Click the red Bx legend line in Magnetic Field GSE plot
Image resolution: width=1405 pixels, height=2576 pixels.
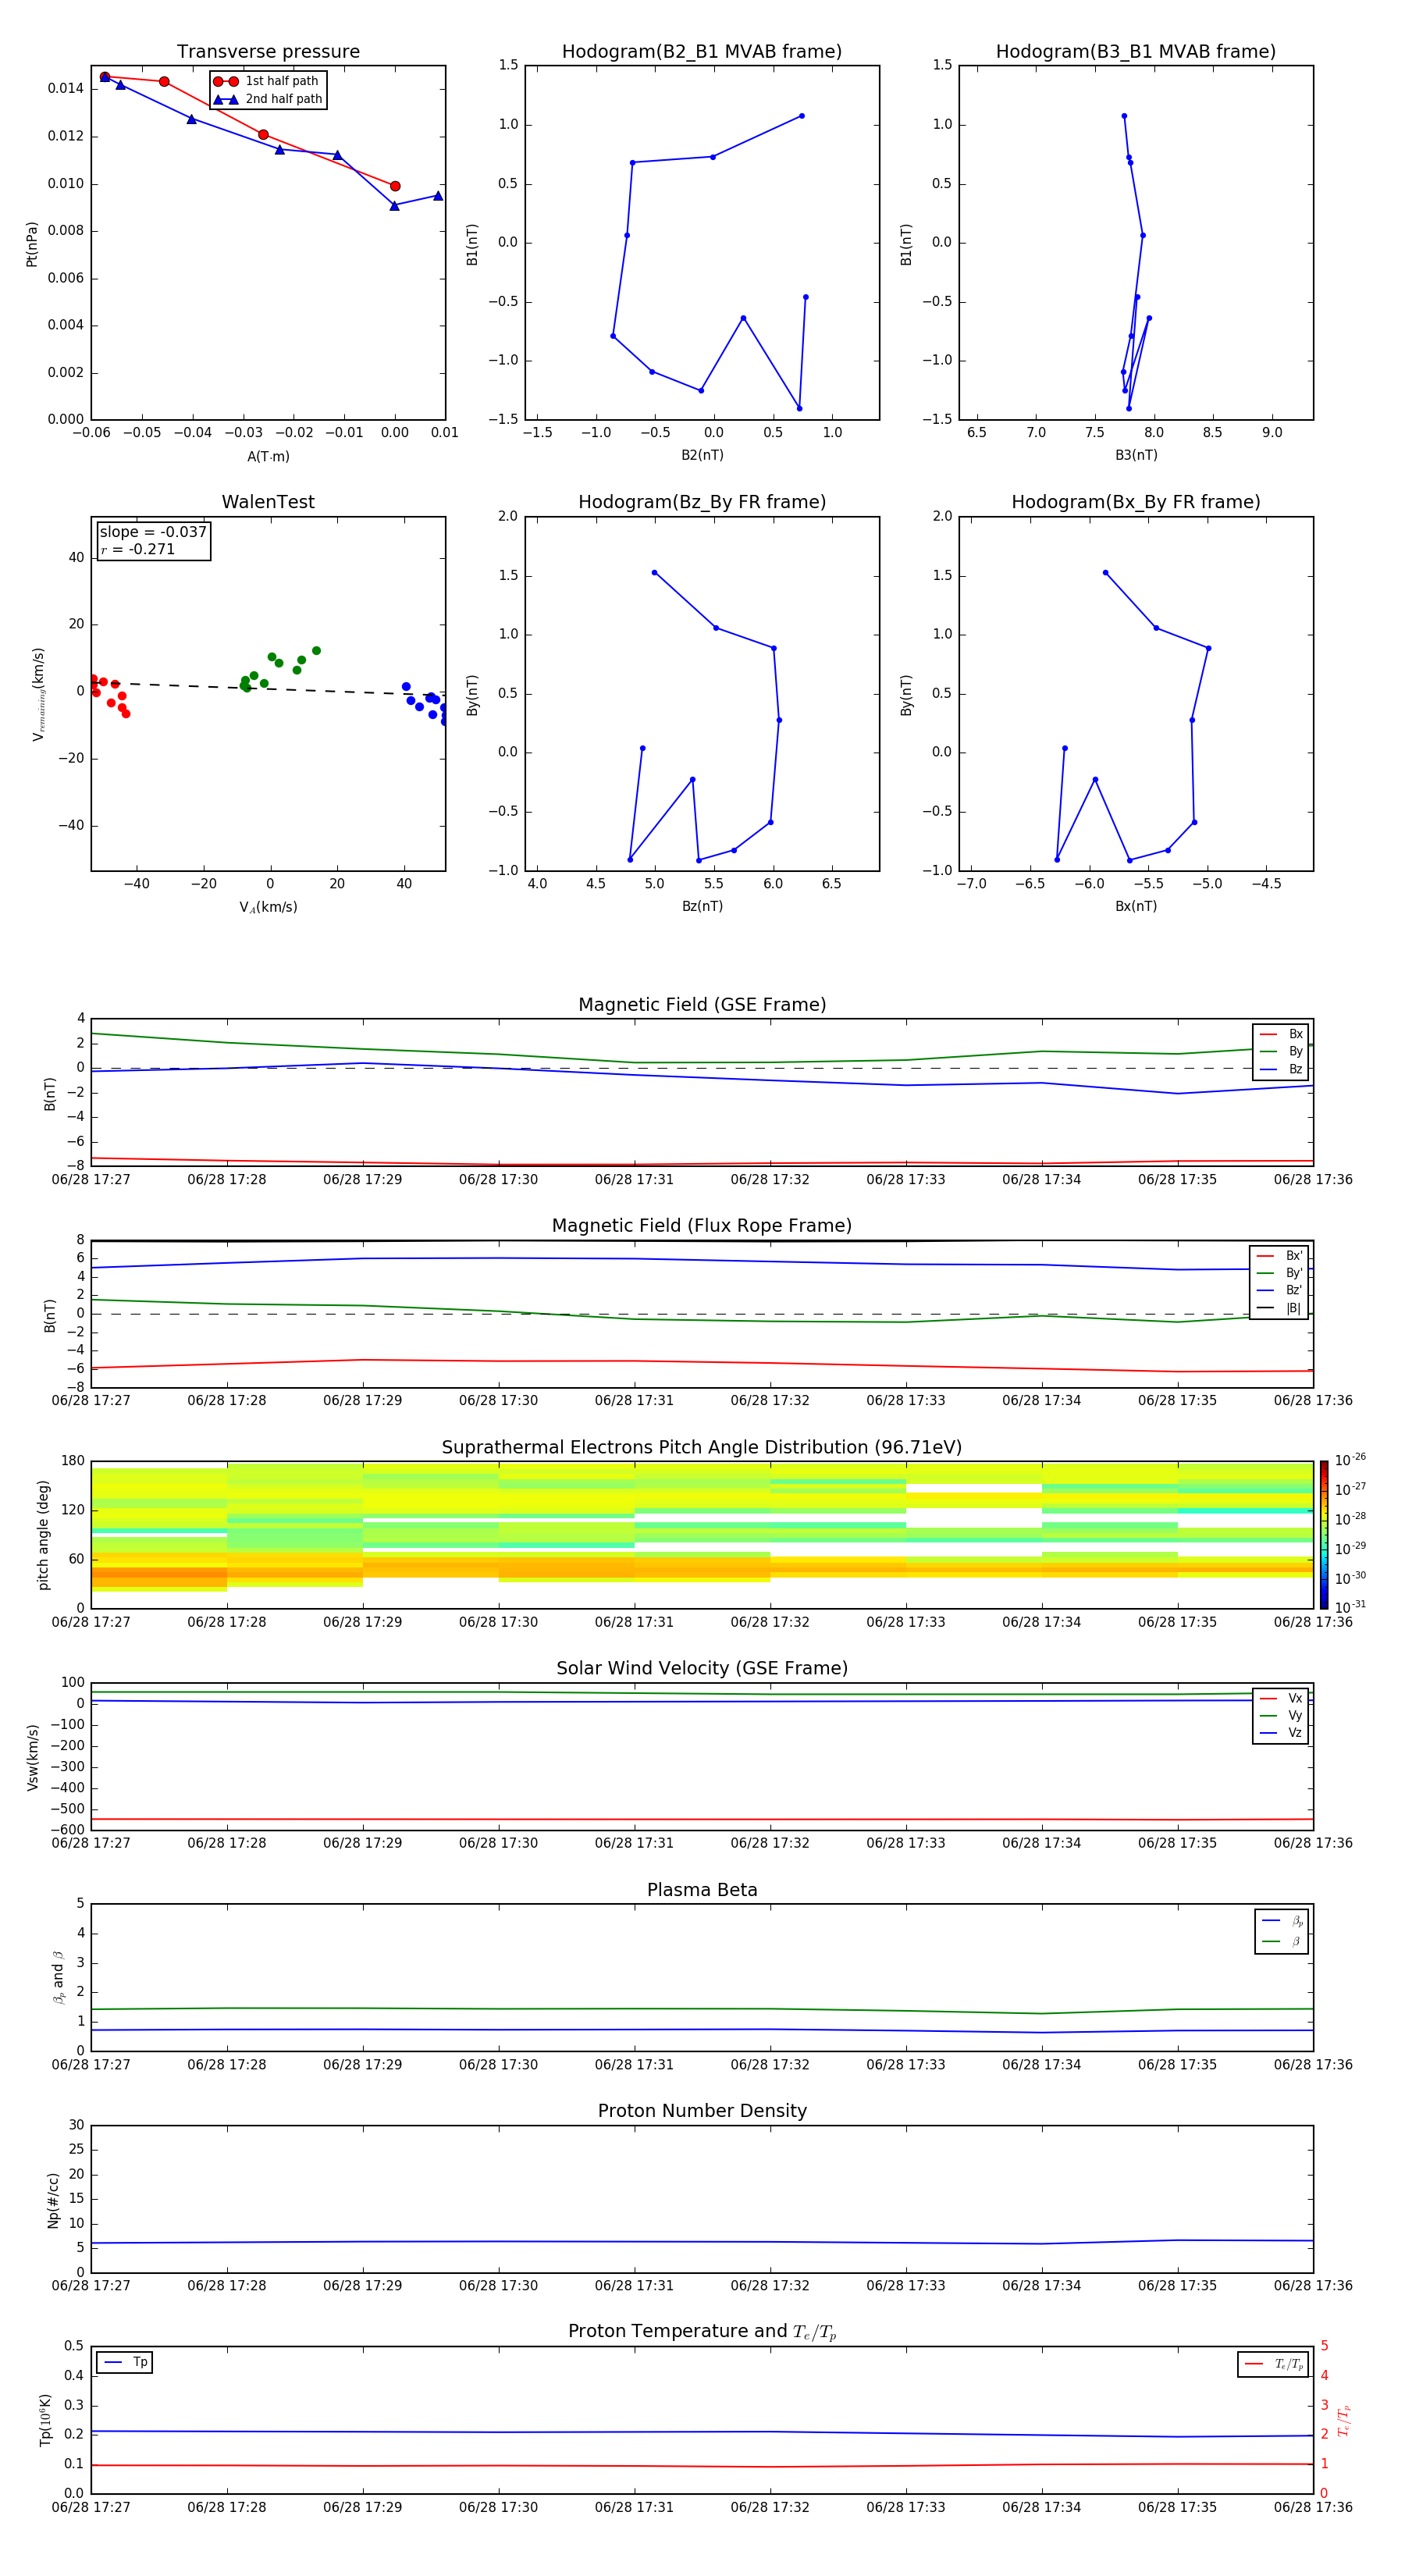(1268, 1034)
